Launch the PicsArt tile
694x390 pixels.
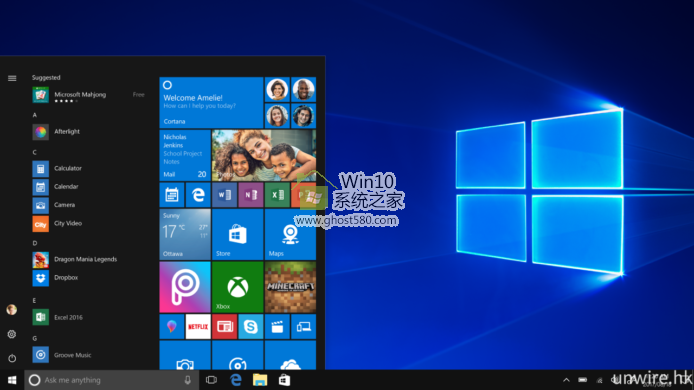[x=185, y=287]
